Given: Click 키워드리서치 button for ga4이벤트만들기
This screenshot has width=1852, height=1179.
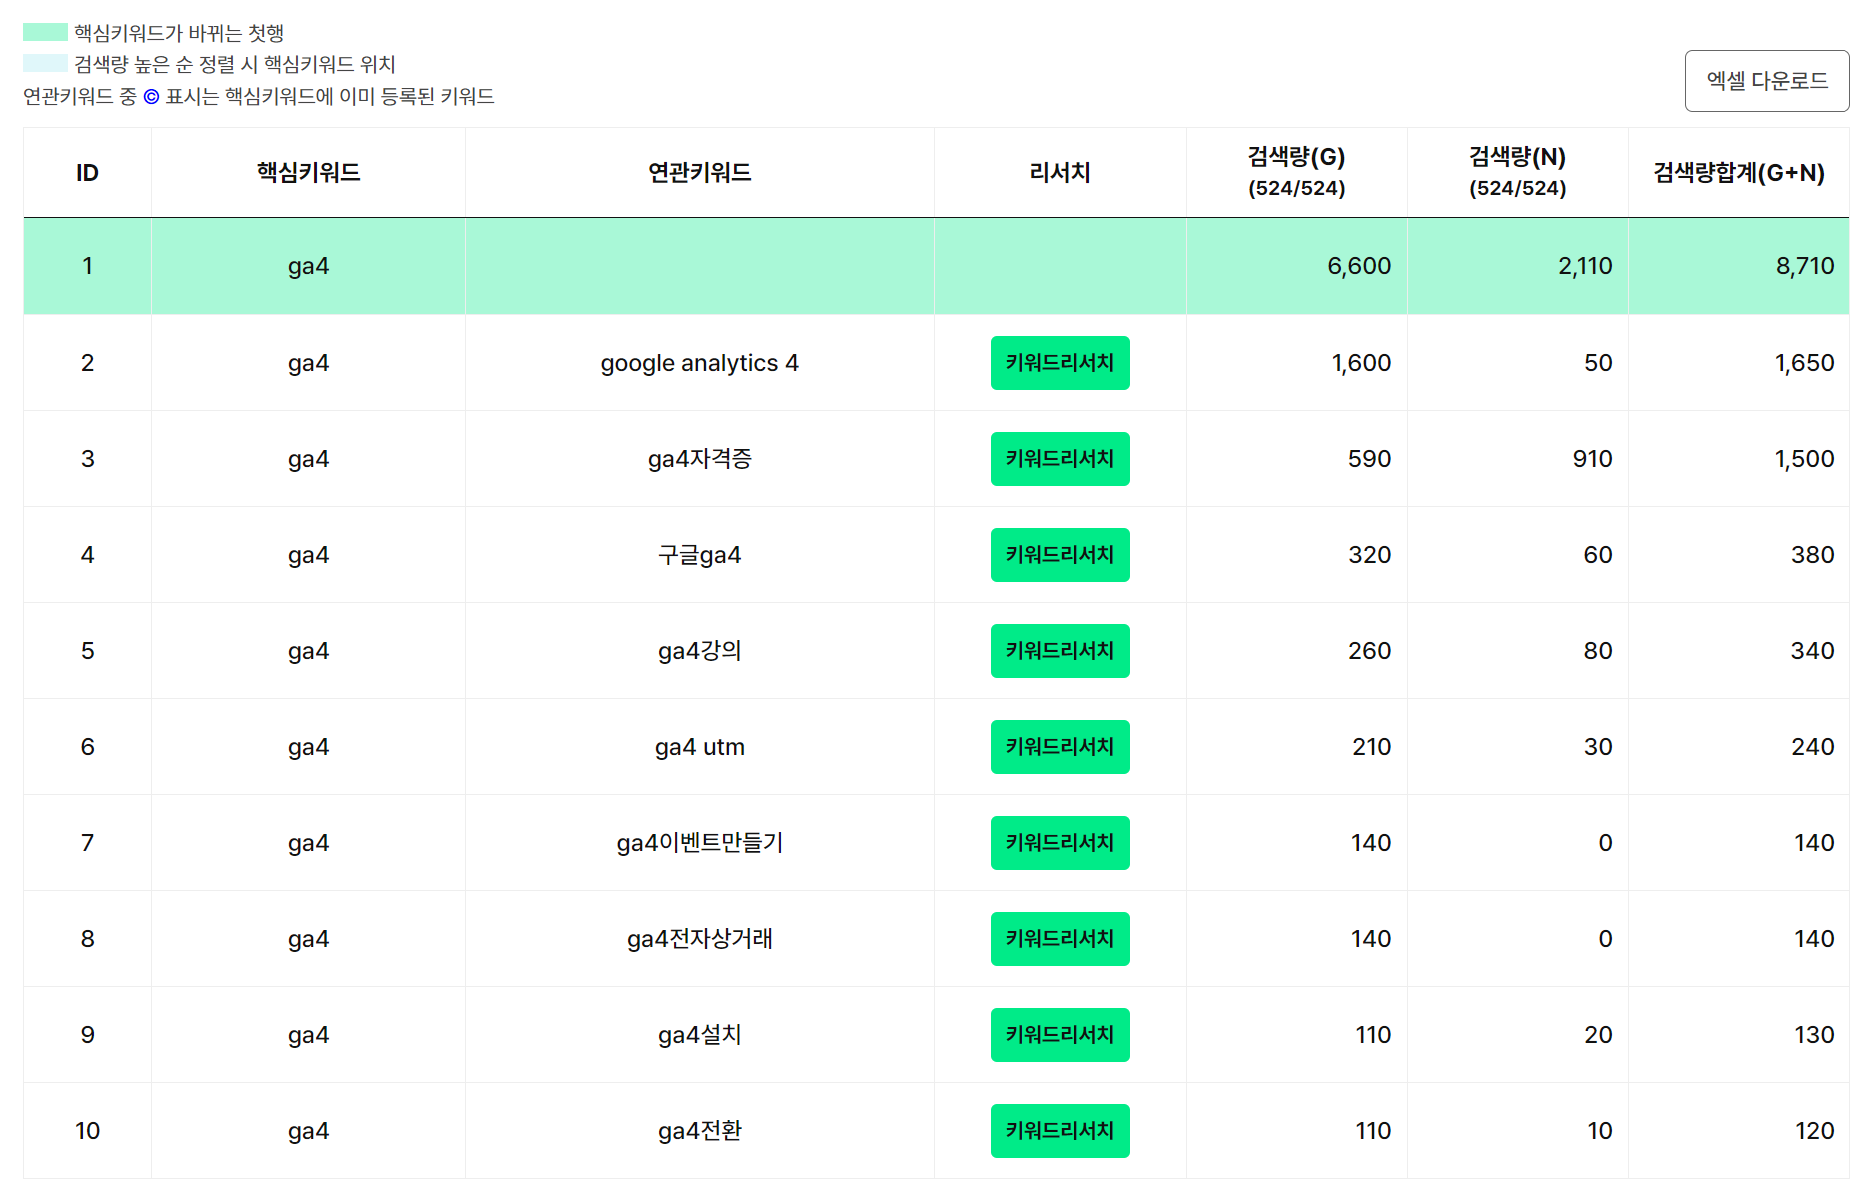Looking at the screenshot, I should pos(1060,843).
